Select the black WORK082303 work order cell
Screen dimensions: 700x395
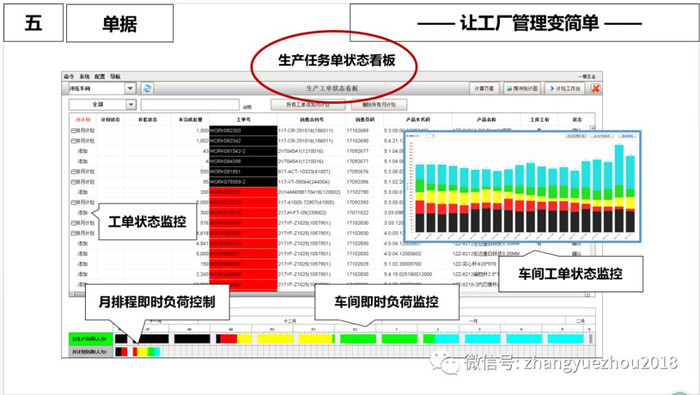pyautogui.click(x=243, y=130)
